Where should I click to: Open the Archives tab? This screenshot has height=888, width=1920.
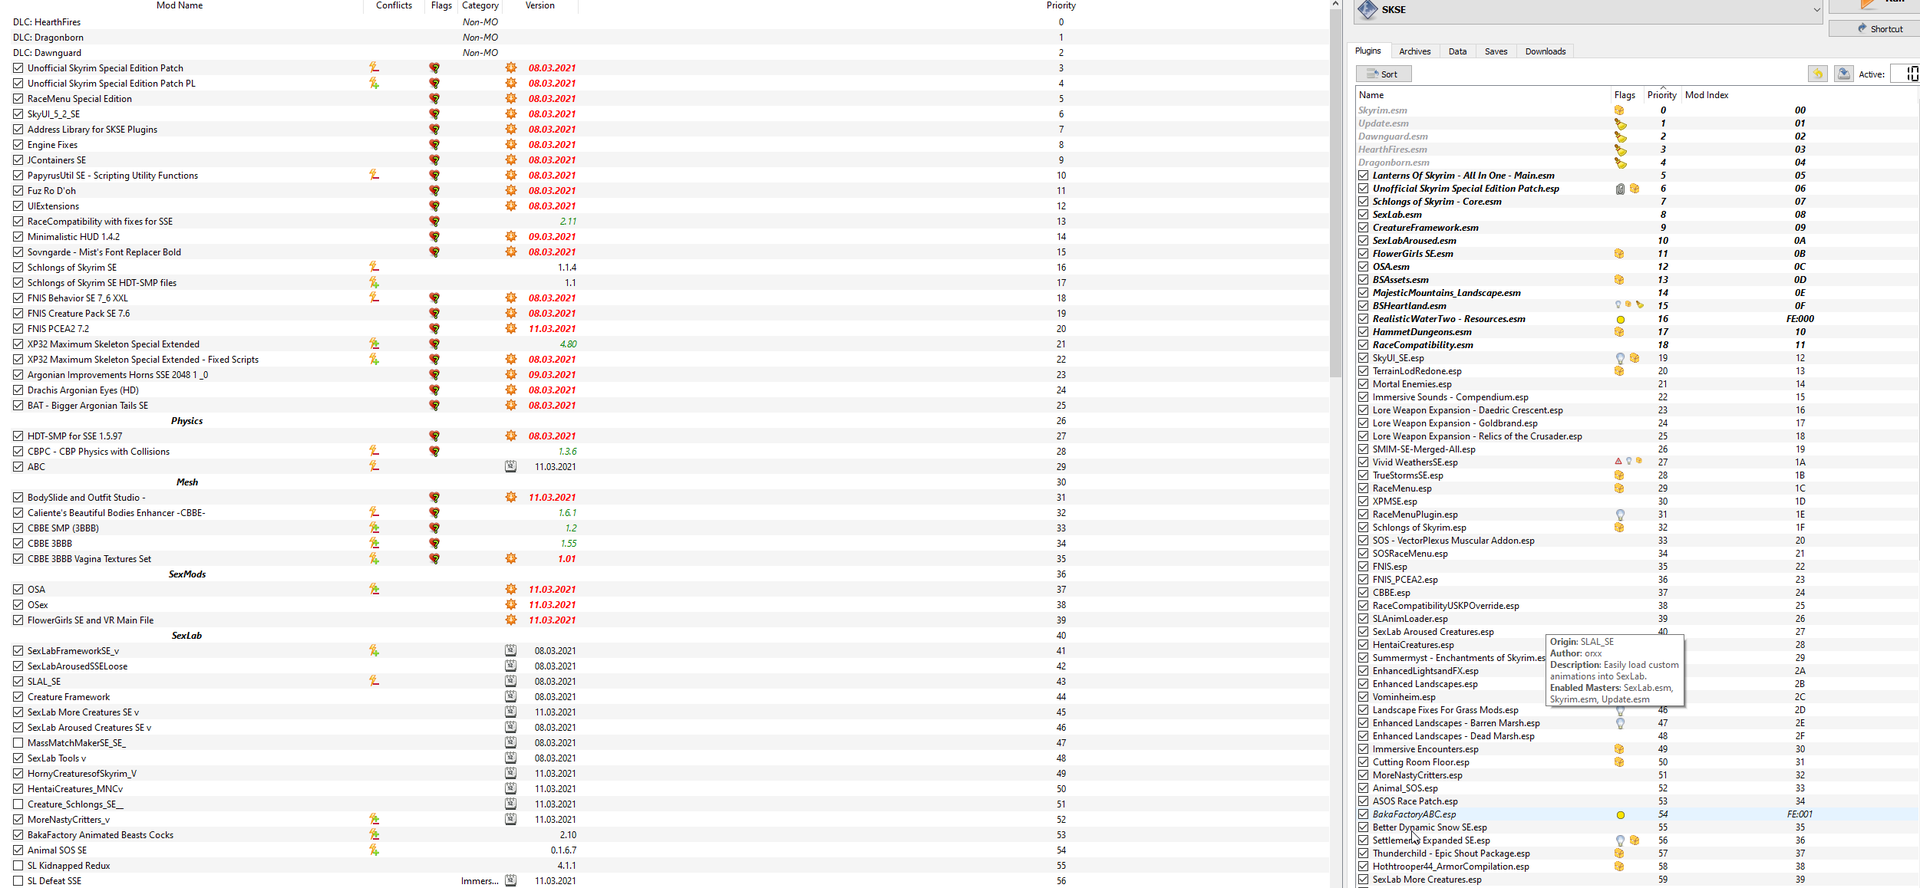(1414, 51)
